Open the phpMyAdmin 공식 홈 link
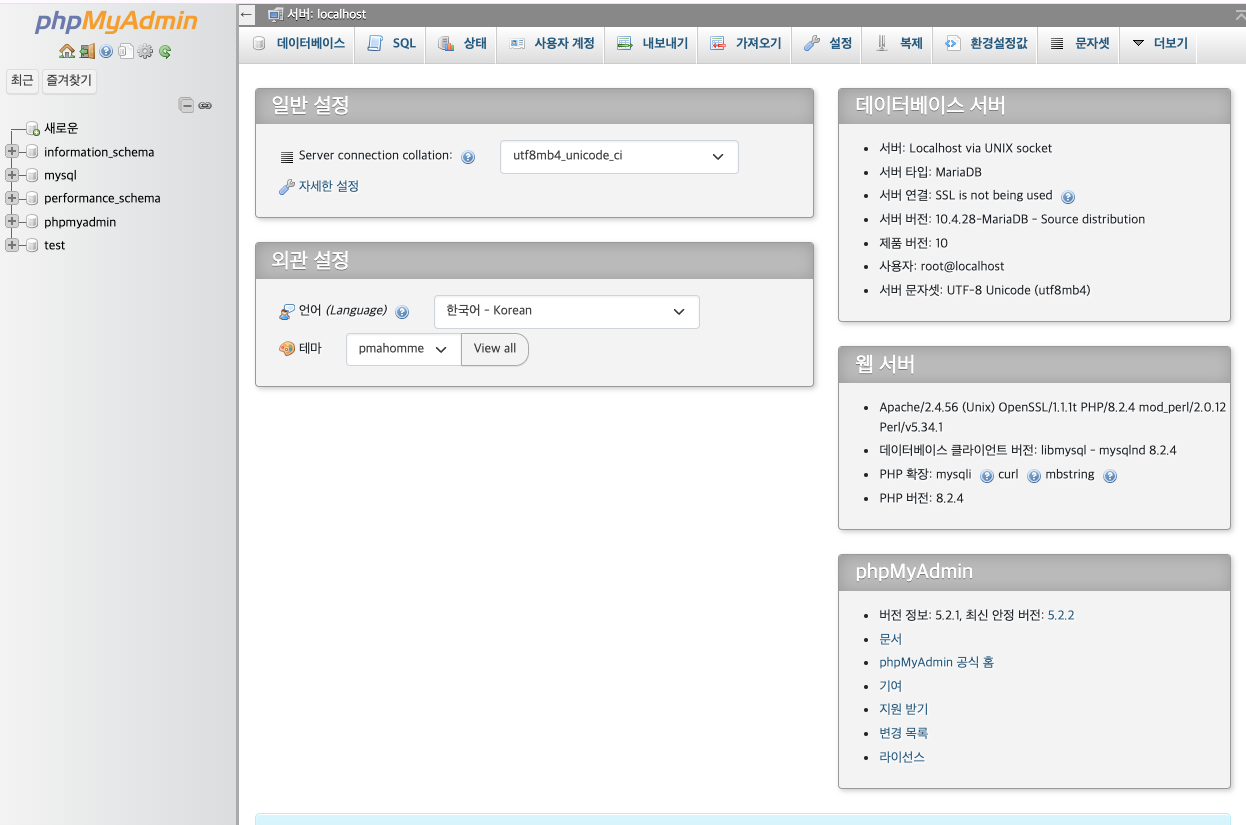This screenshot has height=825, width=1246. click(937, 662)
